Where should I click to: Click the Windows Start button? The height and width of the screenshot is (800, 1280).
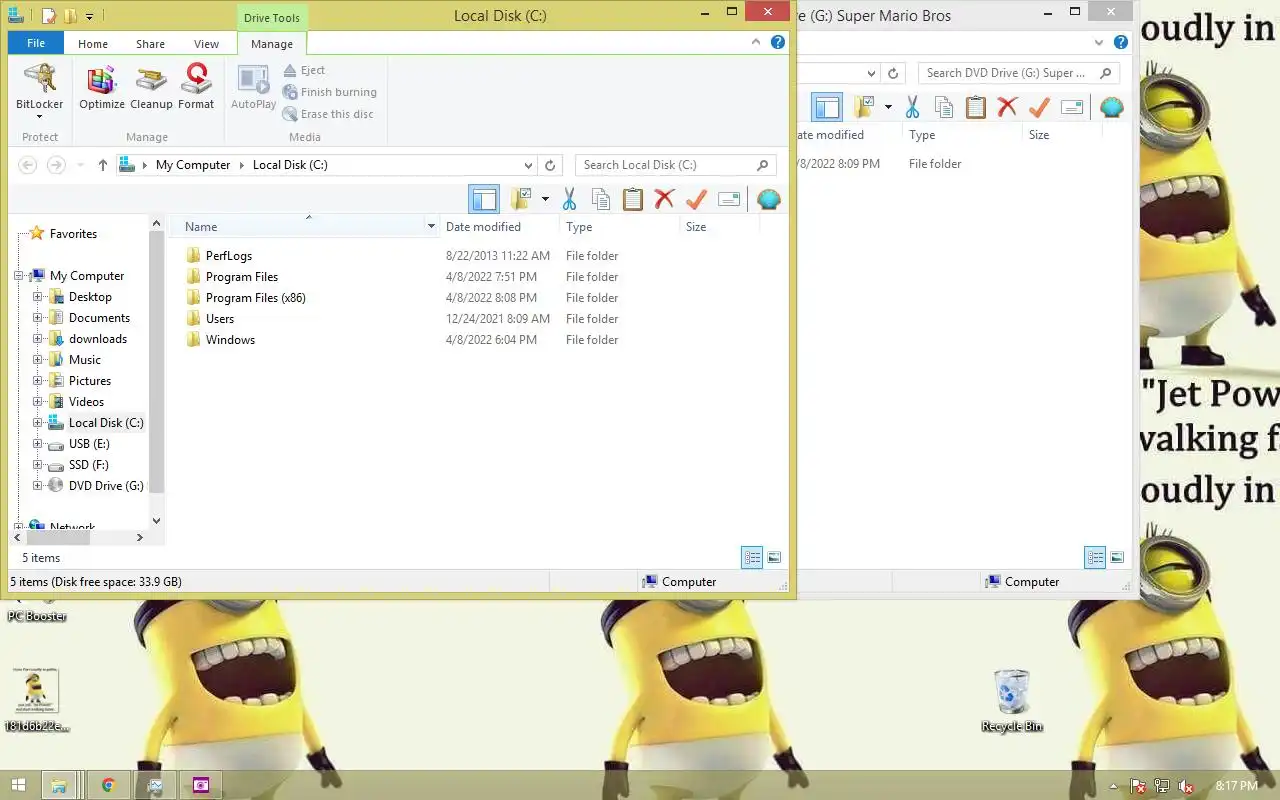click(x=18, y=785)
